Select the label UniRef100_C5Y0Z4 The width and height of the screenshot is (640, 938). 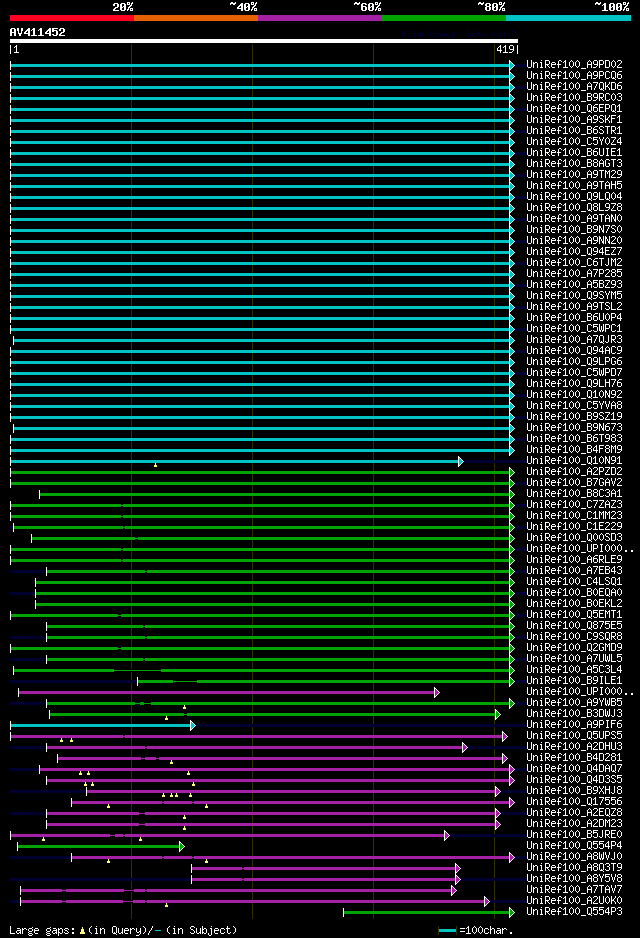pyautogui.click(x=574, y=141)
